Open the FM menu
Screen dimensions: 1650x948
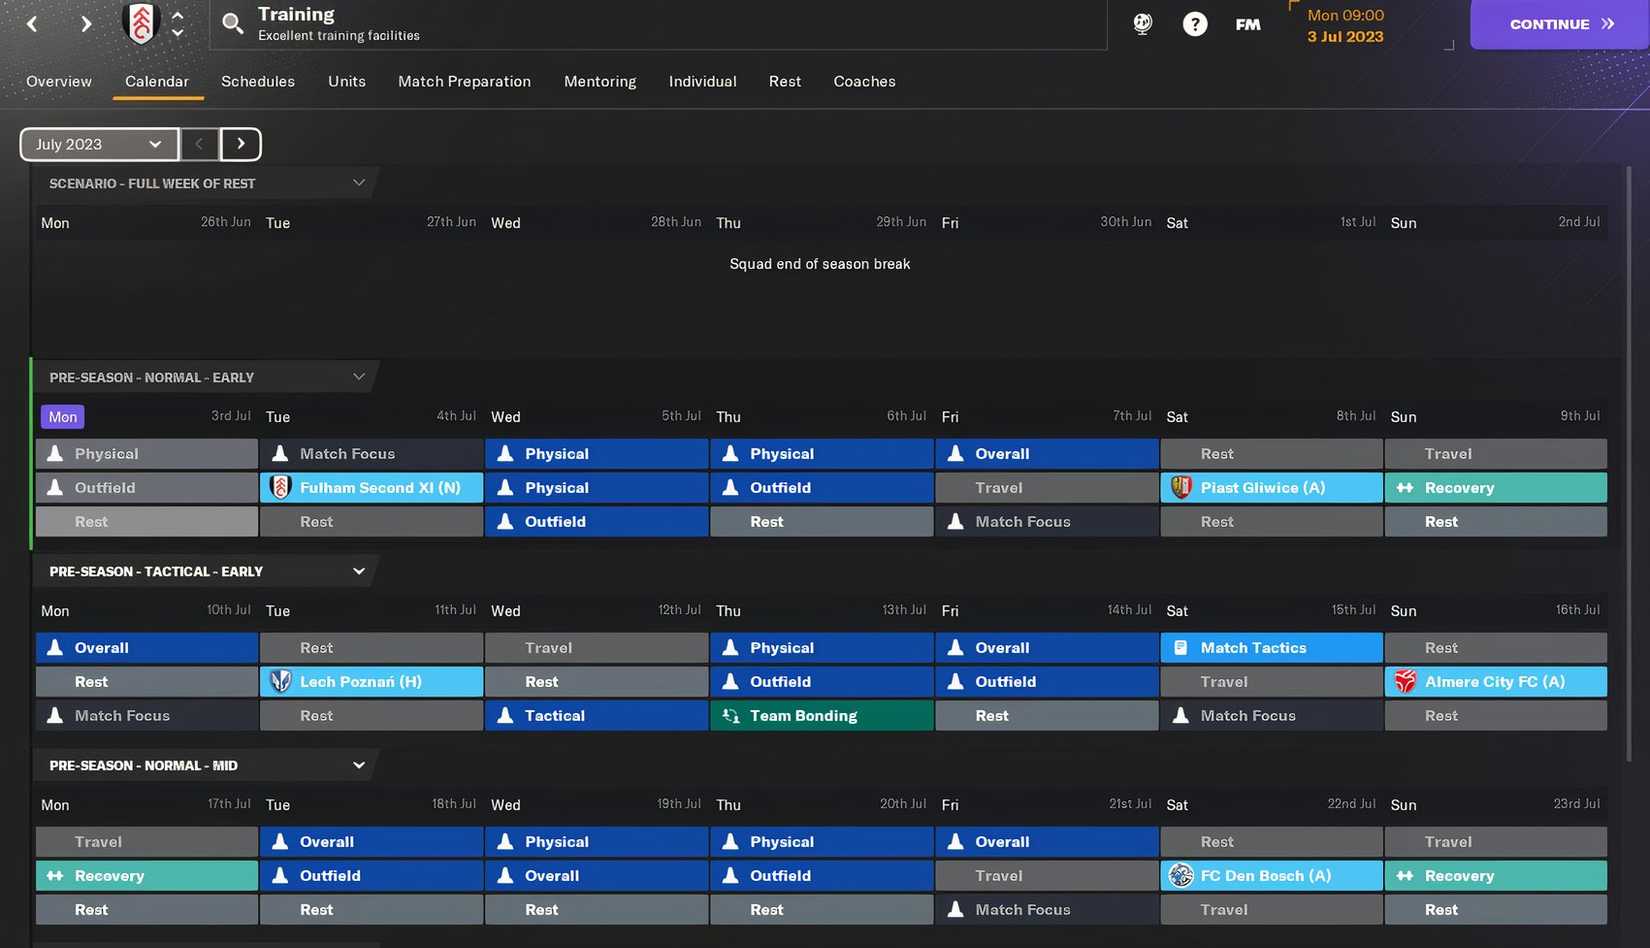tap(1247, 25)
